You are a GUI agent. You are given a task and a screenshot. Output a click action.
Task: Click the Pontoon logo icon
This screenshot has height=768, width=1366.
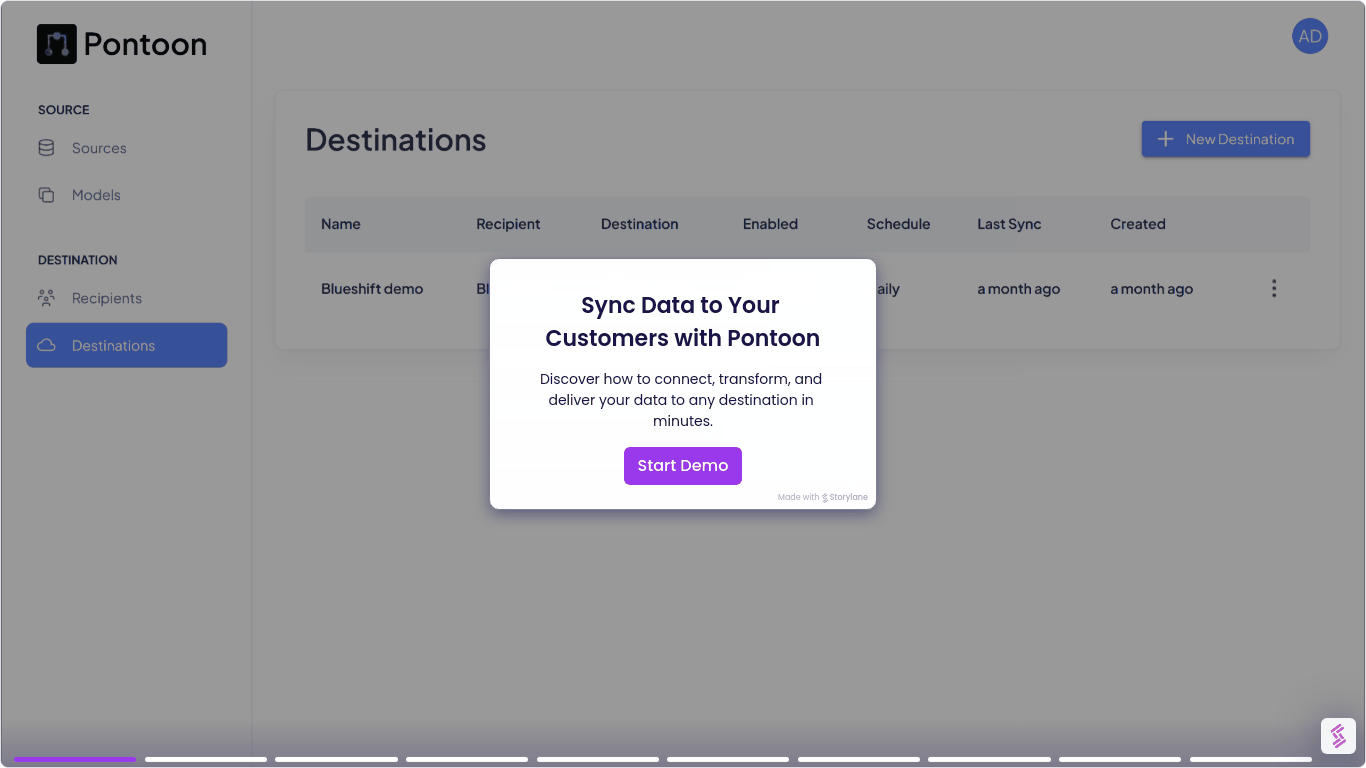coord(57,44)
